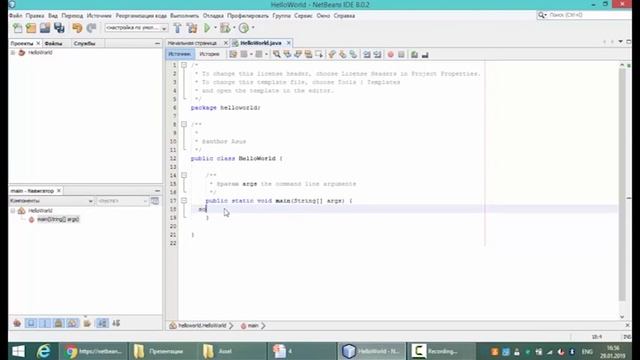Click the Shift Line Right icon
This screenshot has height=360, width=640.
[377, 54]
